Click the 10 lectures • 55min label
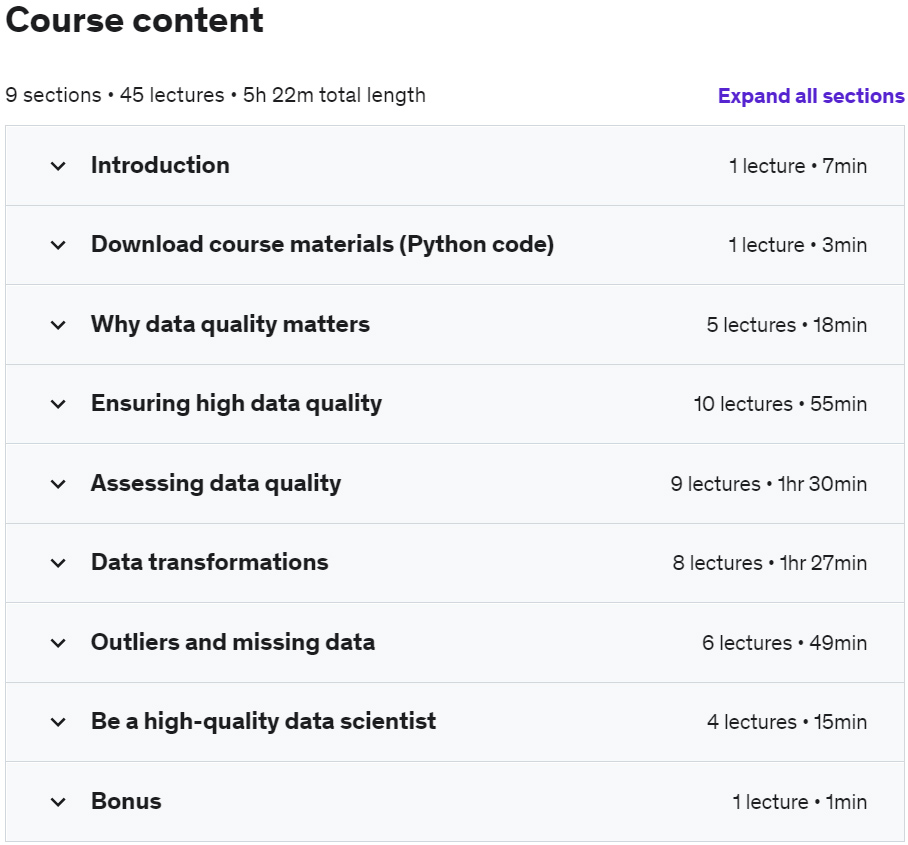 tap(780, 404)
